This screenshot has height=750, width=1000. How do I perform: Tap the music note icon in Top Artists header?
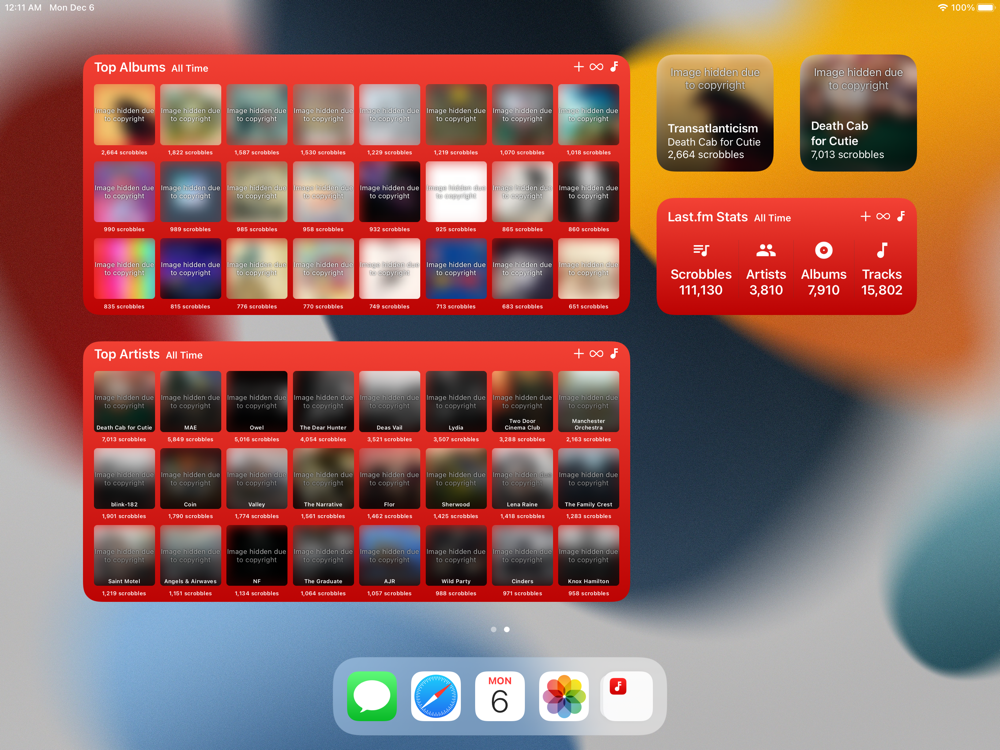(614, 353)
